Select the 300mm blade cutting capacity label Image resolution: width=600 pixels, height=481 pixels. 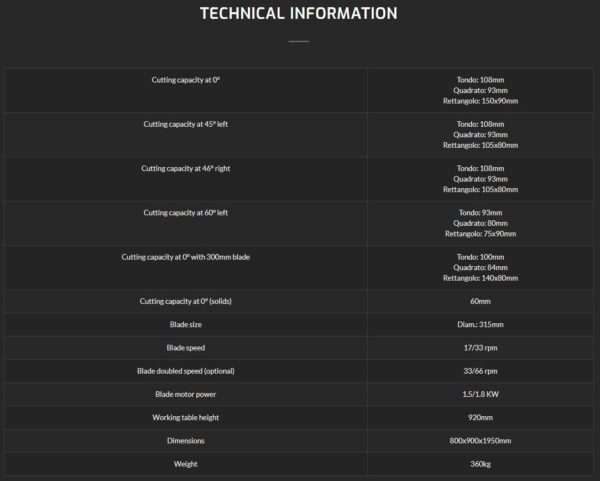tap(186, 257)
